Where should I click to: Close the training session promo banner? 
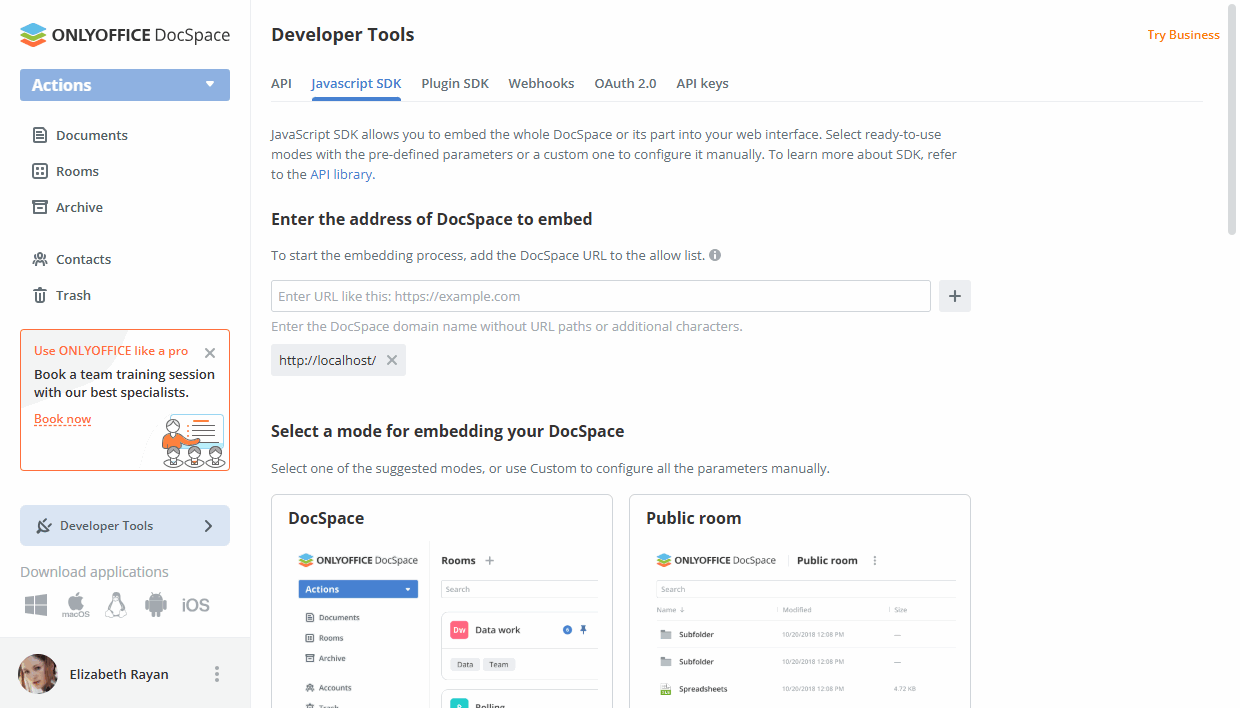click(210, 352)
